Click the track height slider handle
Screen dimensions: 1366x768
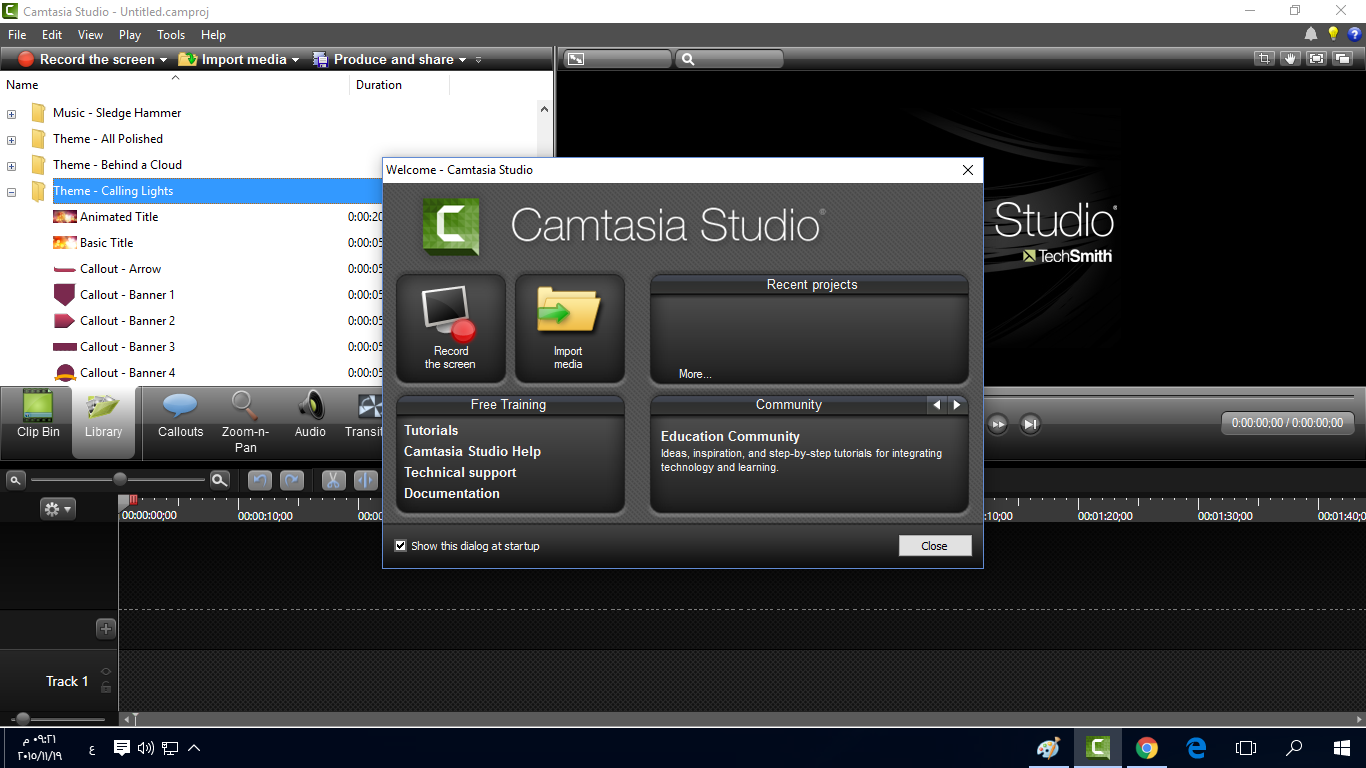point(23,719)
